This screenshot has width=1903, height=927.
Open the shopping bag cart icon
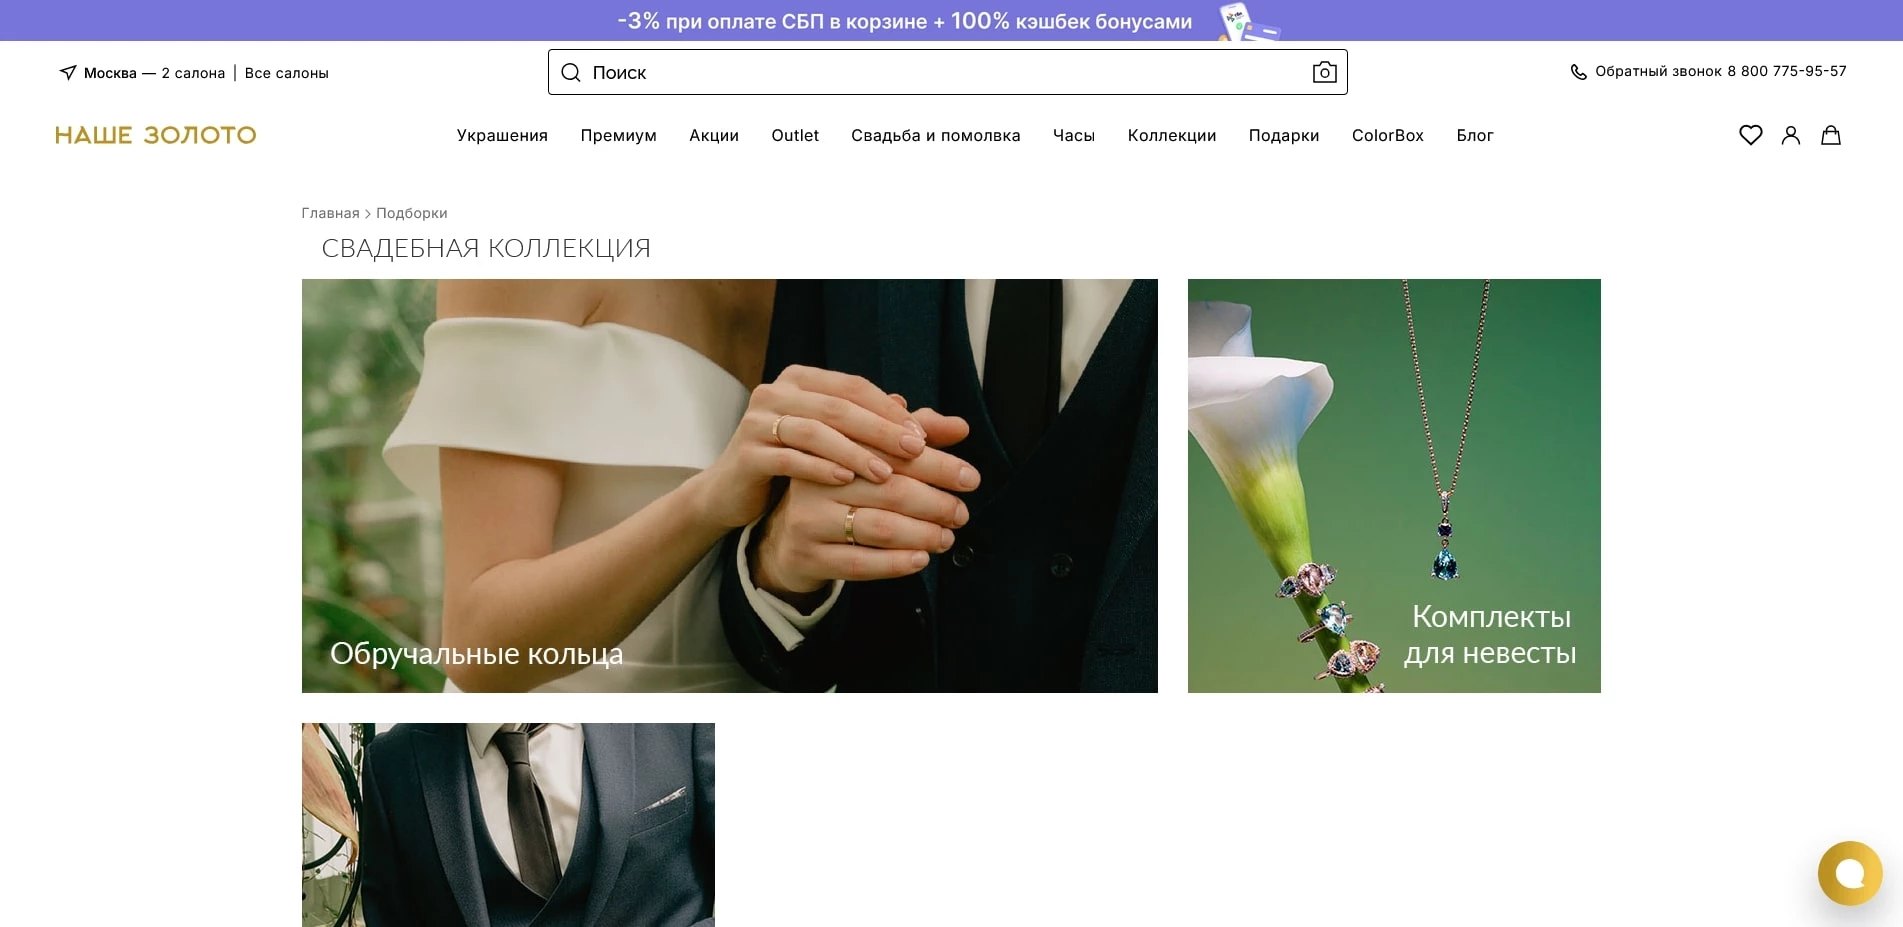click(1830, 135)
